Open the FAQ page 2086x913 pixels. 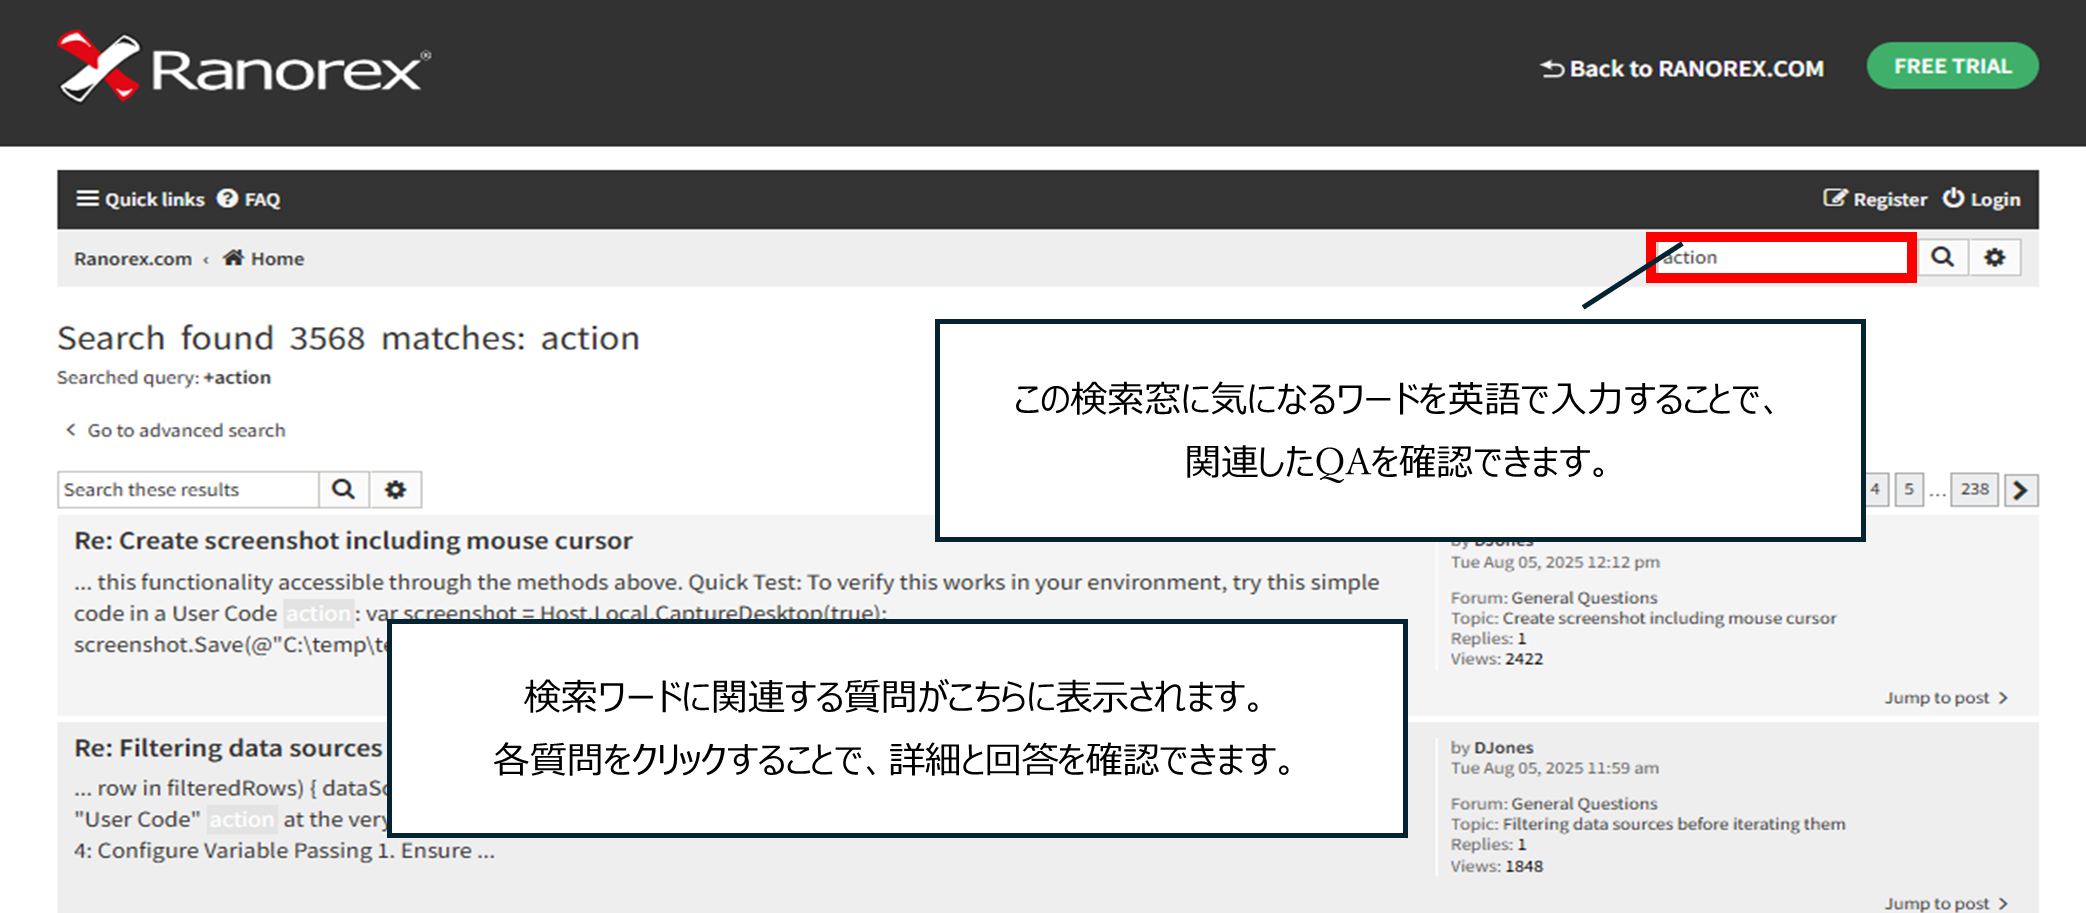tap(249, 199)
